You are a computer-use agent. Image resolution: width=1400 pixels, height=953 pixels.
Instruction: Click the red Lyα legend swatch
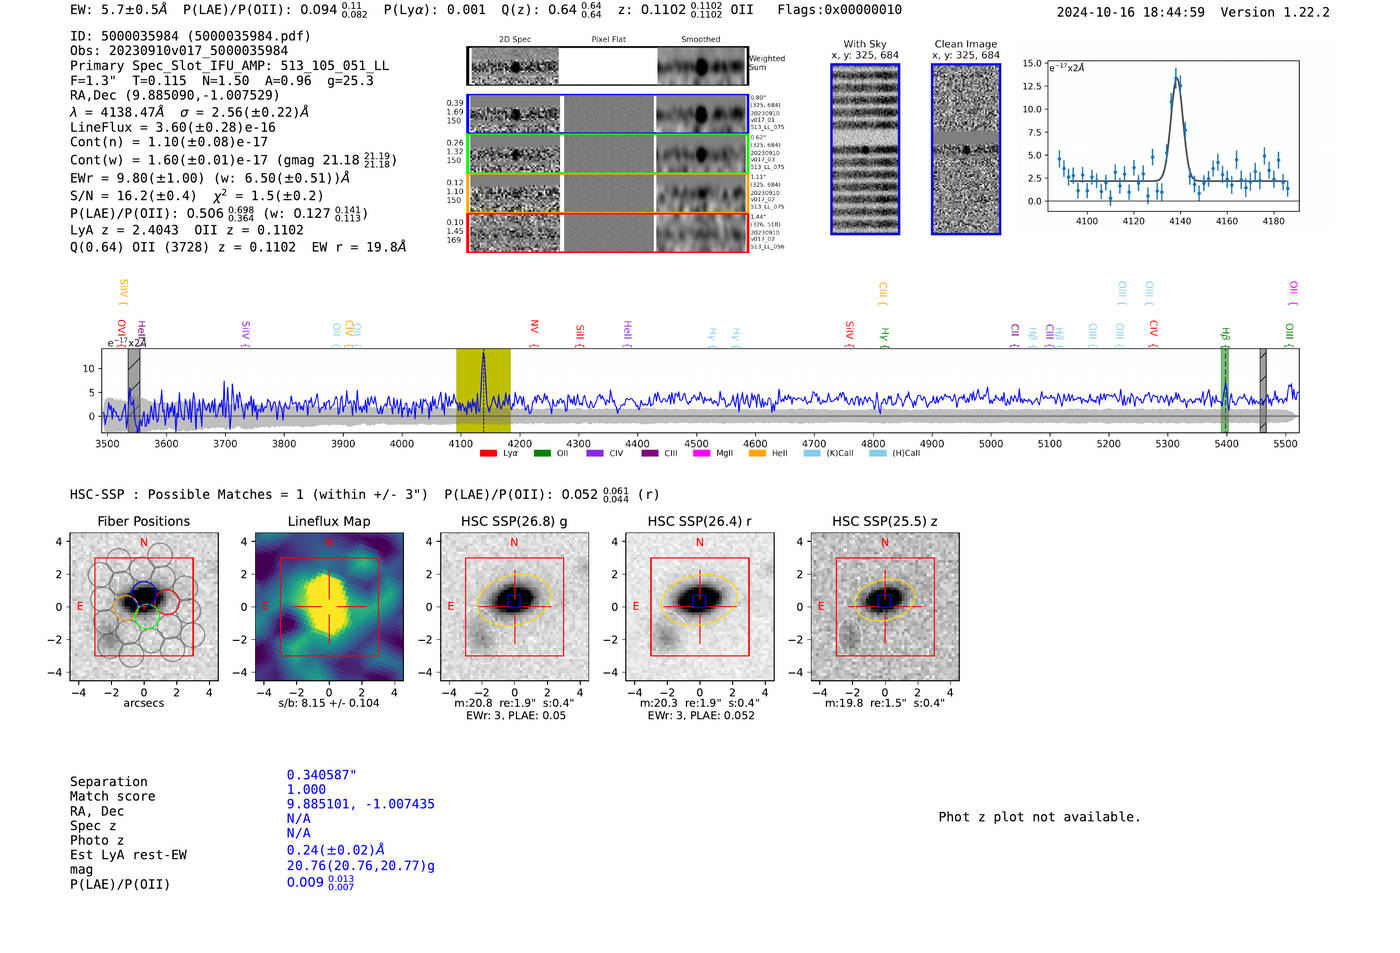point(488,453)
